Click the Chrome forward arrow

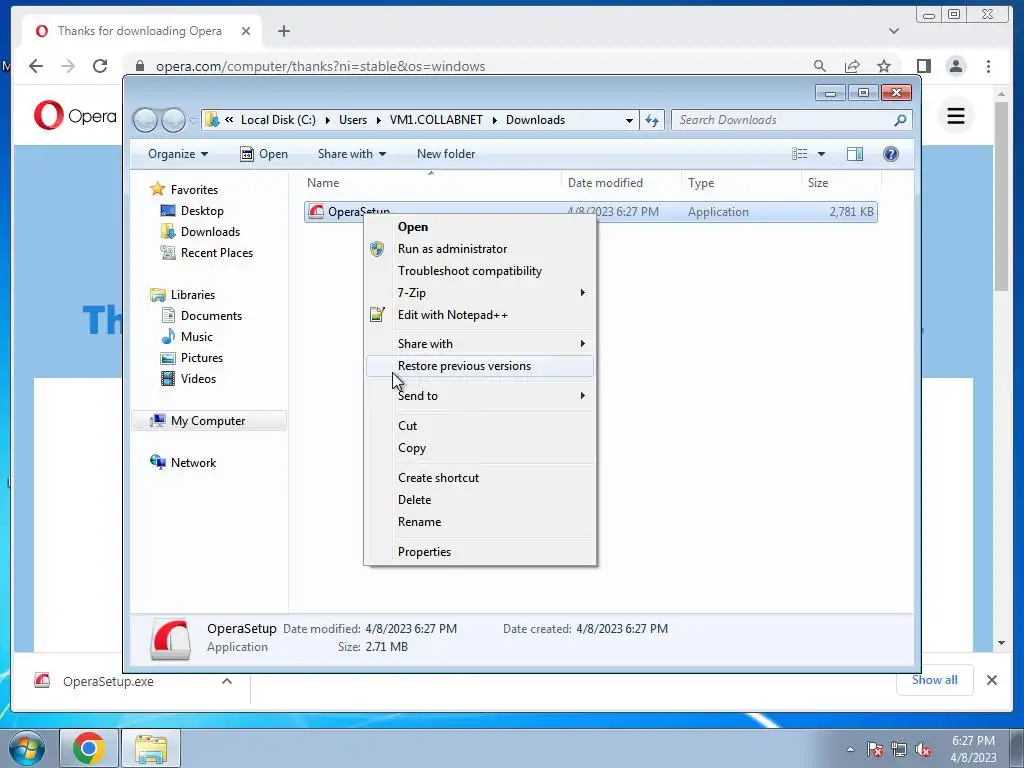(x=68, y=66)
